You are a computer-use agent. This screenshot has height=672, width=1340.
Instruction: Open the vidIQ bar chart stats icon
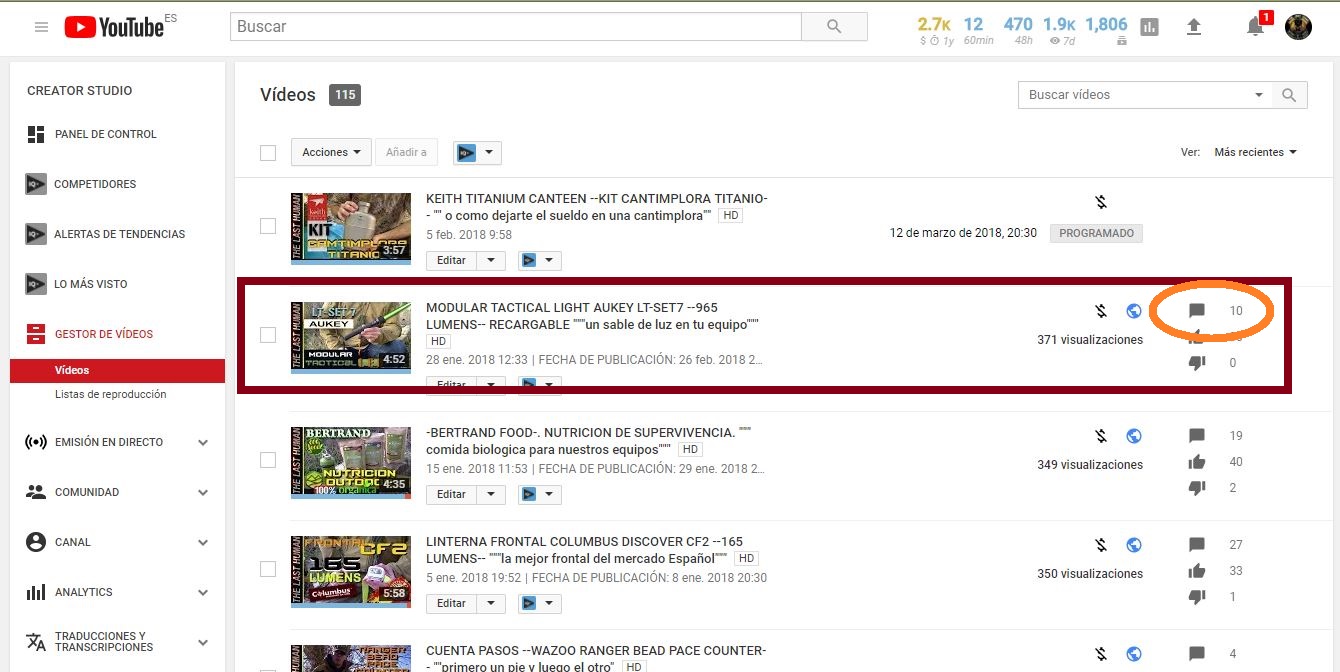tap(1149, 27)
